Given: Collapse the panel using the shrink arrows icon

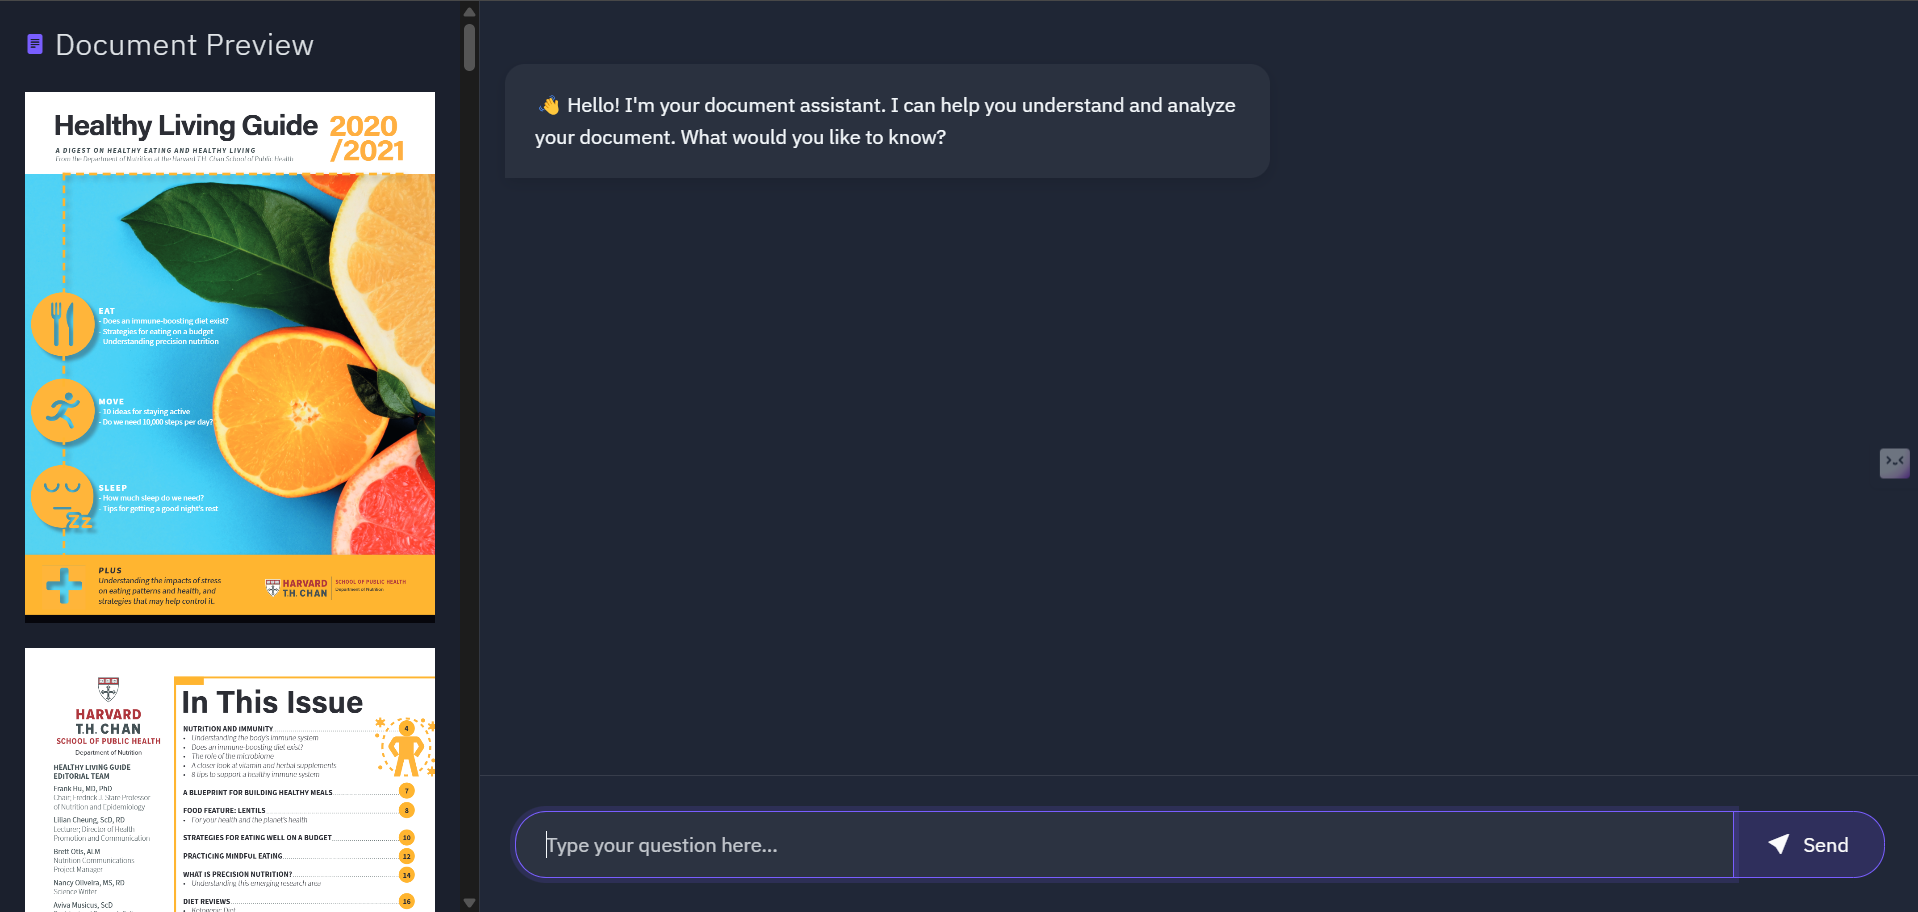Looking at the screenshot, I should [1893, 462].
